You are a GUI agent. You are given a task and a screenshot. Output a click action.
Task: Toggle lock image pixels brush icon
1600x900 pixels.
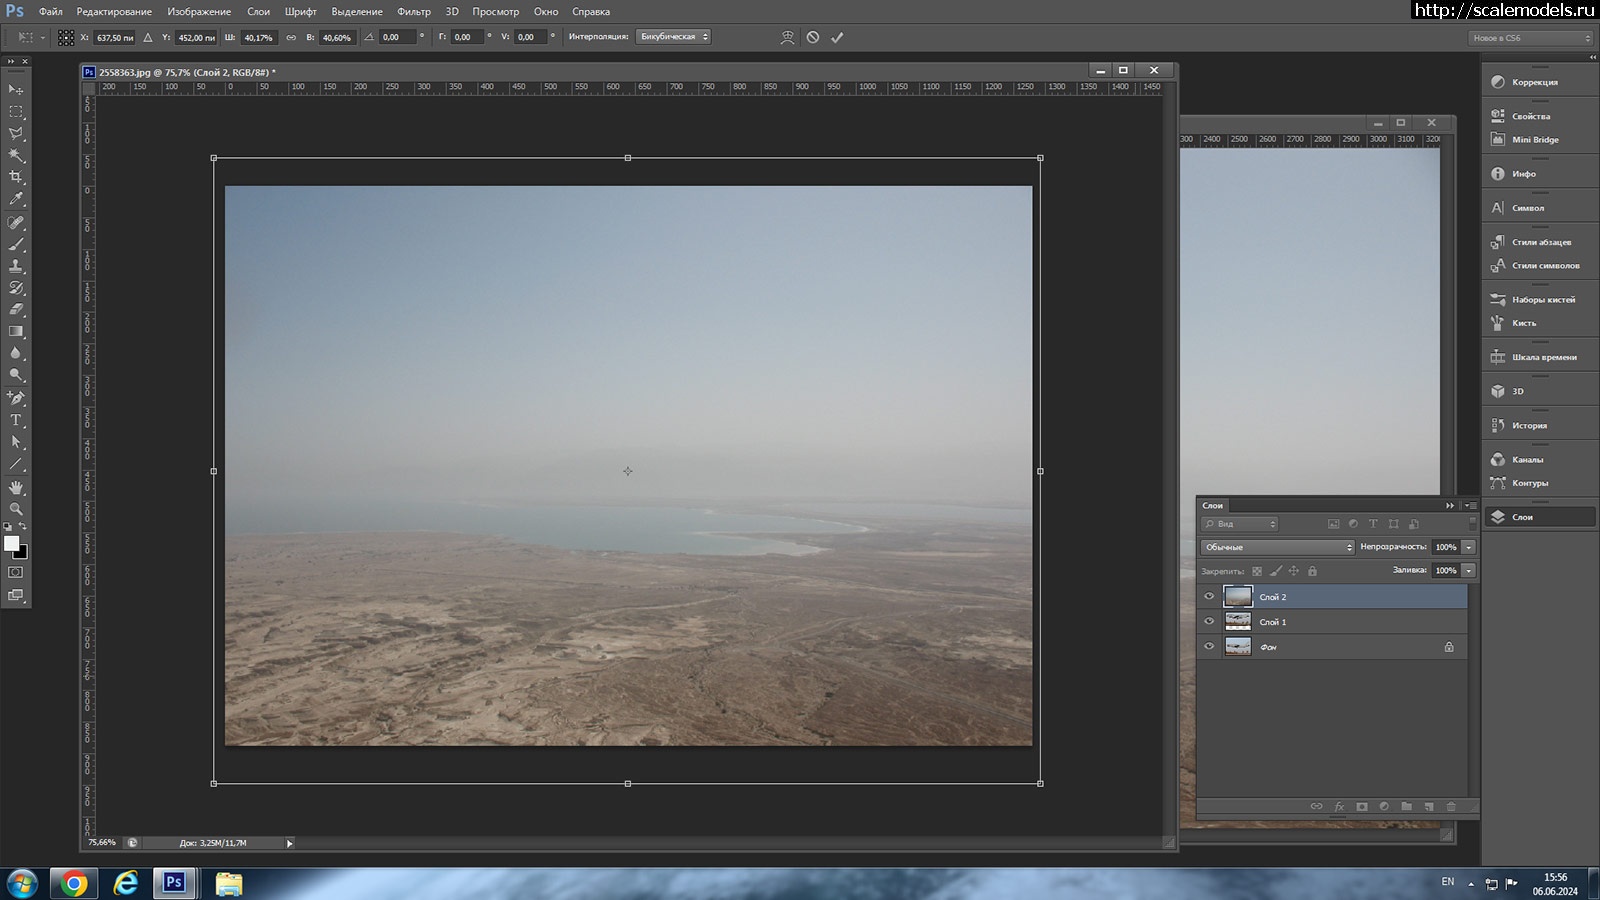coord(1275,571)
